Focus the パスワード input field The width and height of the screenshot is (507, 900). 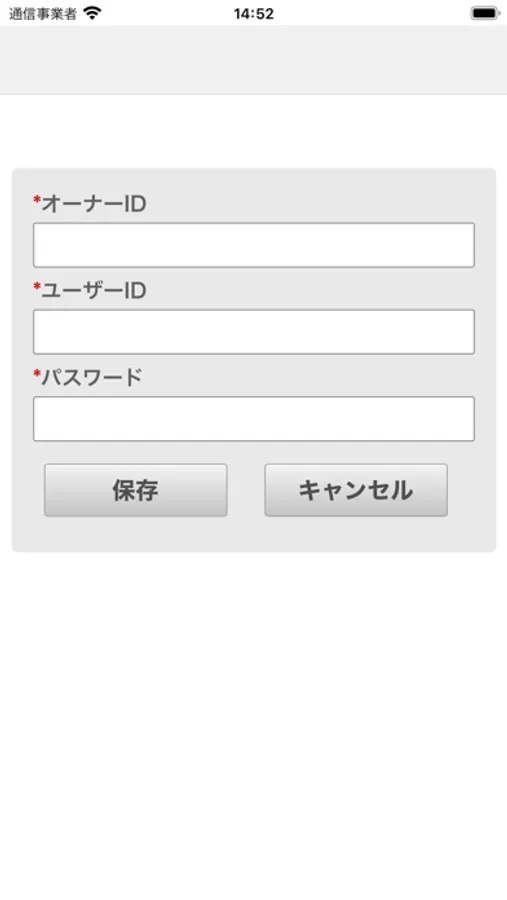[254, 418]
